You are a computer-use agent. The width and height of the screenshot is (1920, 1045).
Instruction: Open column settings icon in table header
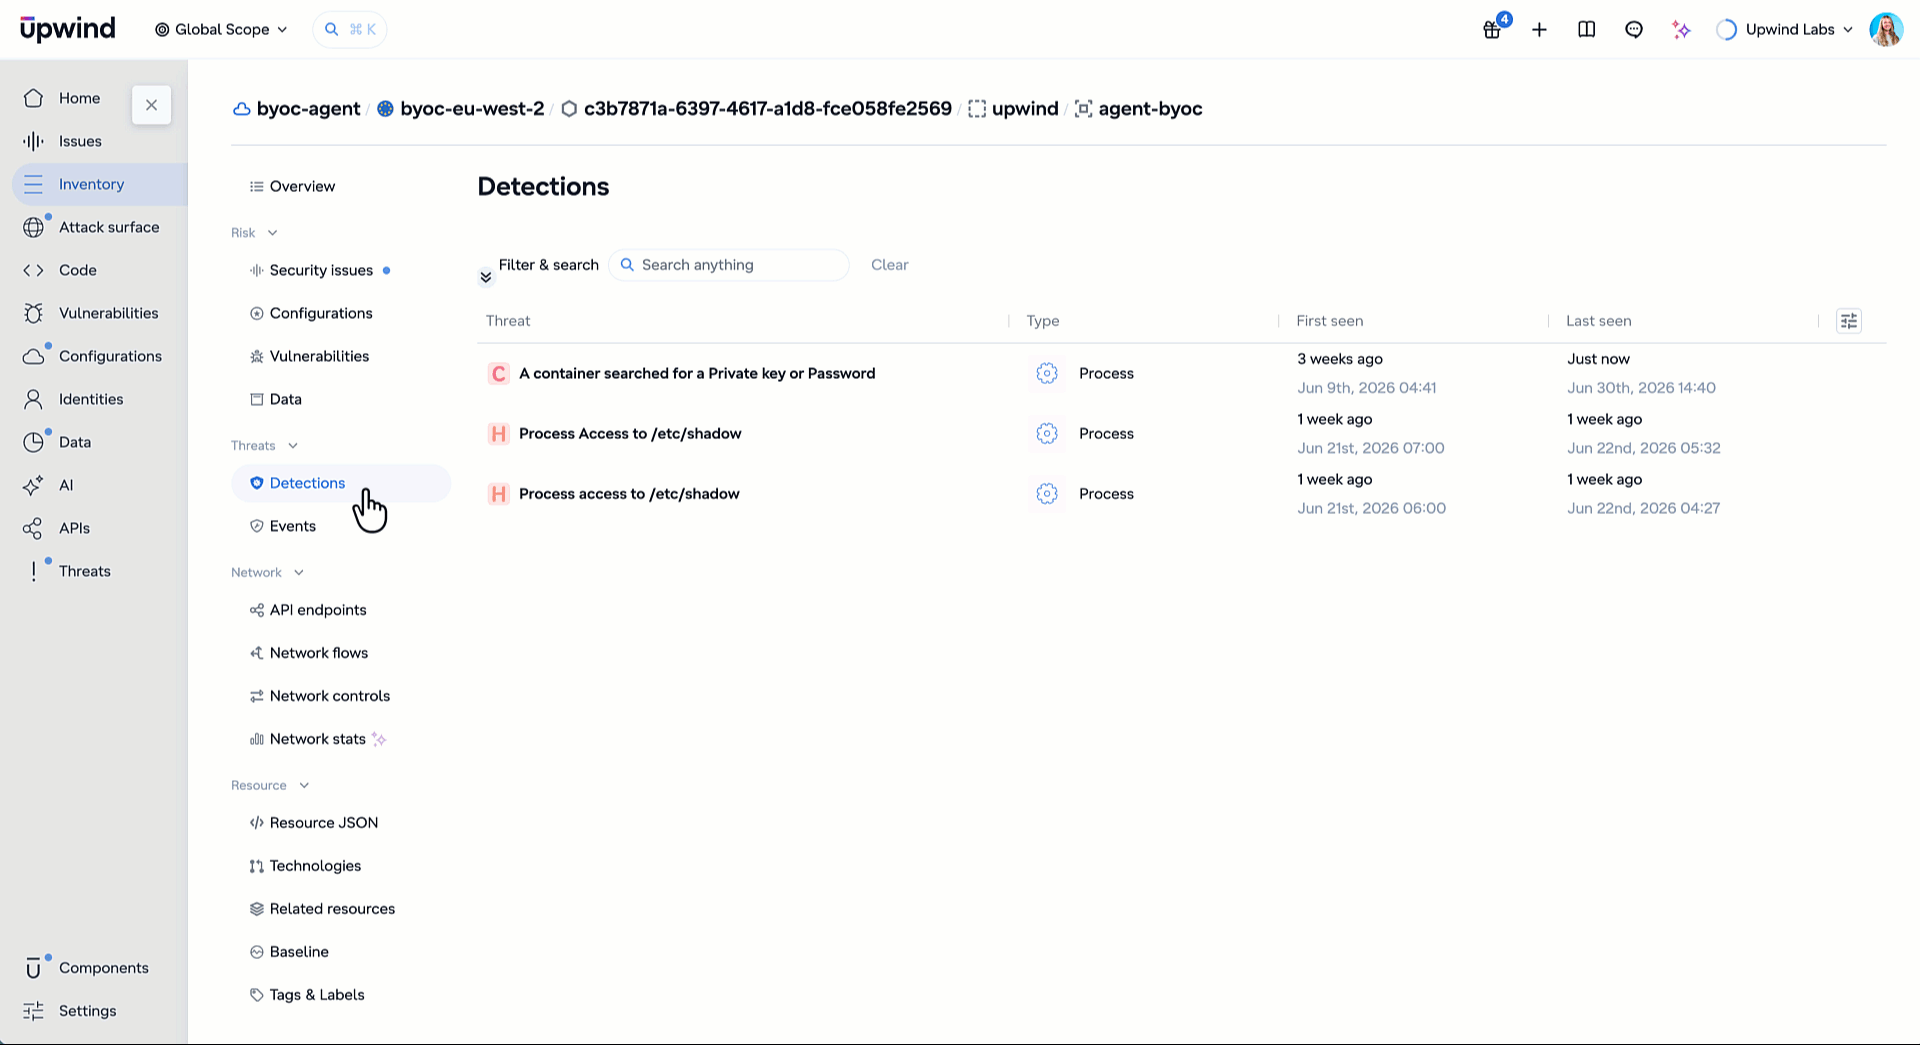[1849, 321]
